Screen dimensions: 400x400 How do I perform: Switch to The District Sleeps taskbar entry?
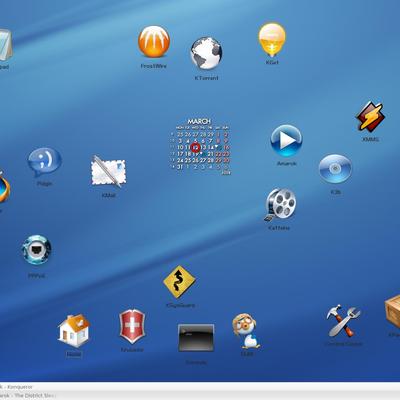(x=27, y=395)
